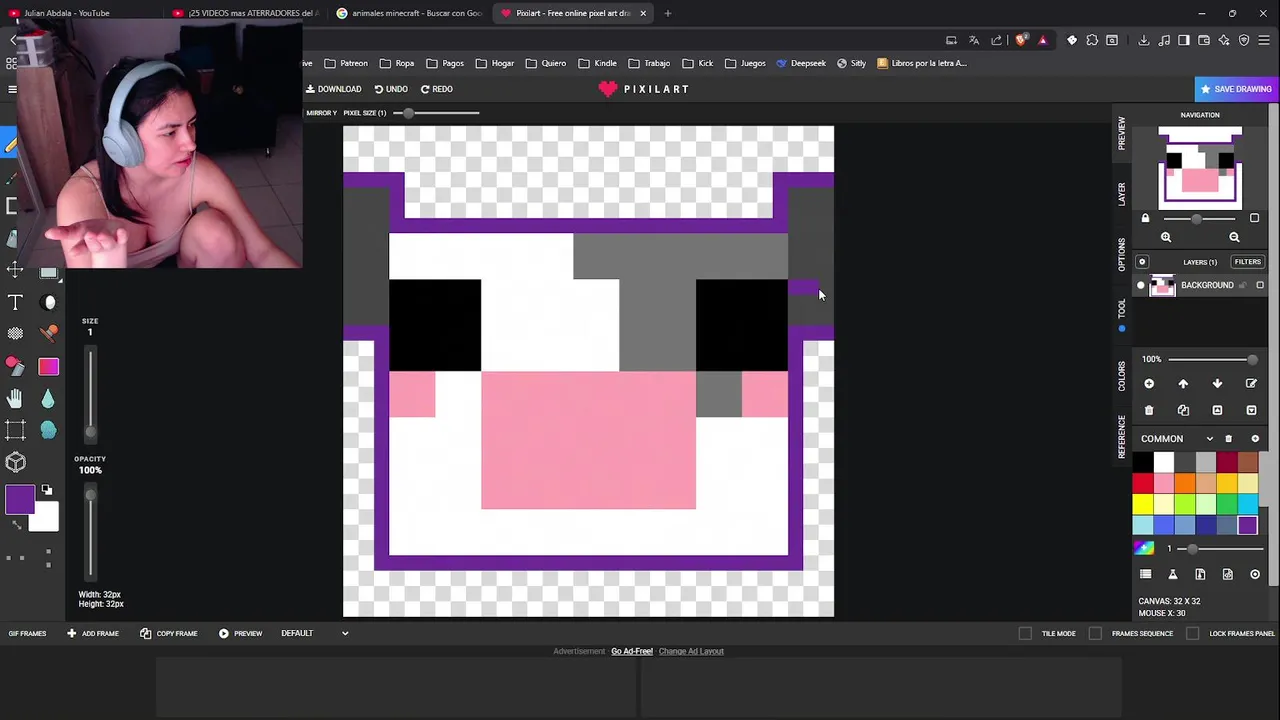Select the Hand pan tool
The height and width of the screenshot is (720, 1280).
pyautogui.click(x=15, y=398)
